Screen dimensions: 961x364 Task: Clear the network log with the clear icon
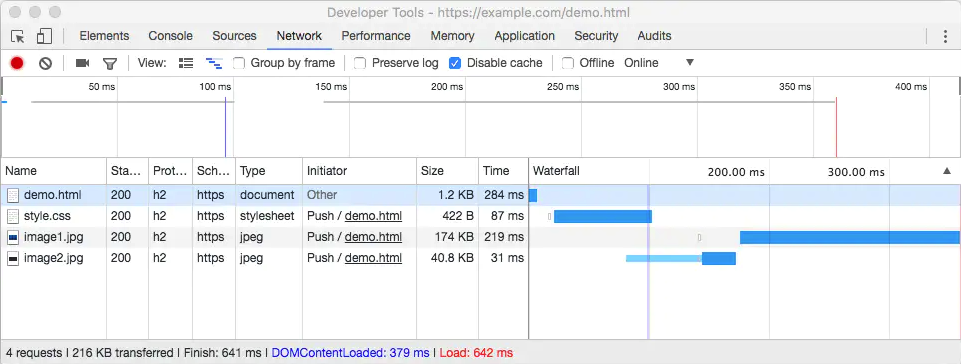(45, 63)
